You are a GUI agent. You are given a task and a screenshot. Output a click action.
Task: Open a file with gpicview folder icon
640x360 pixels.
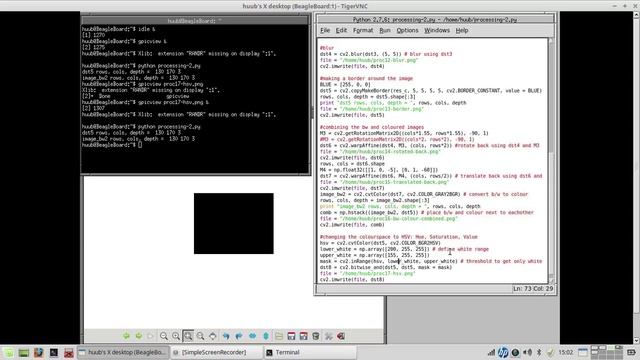[x=279, y=336]
